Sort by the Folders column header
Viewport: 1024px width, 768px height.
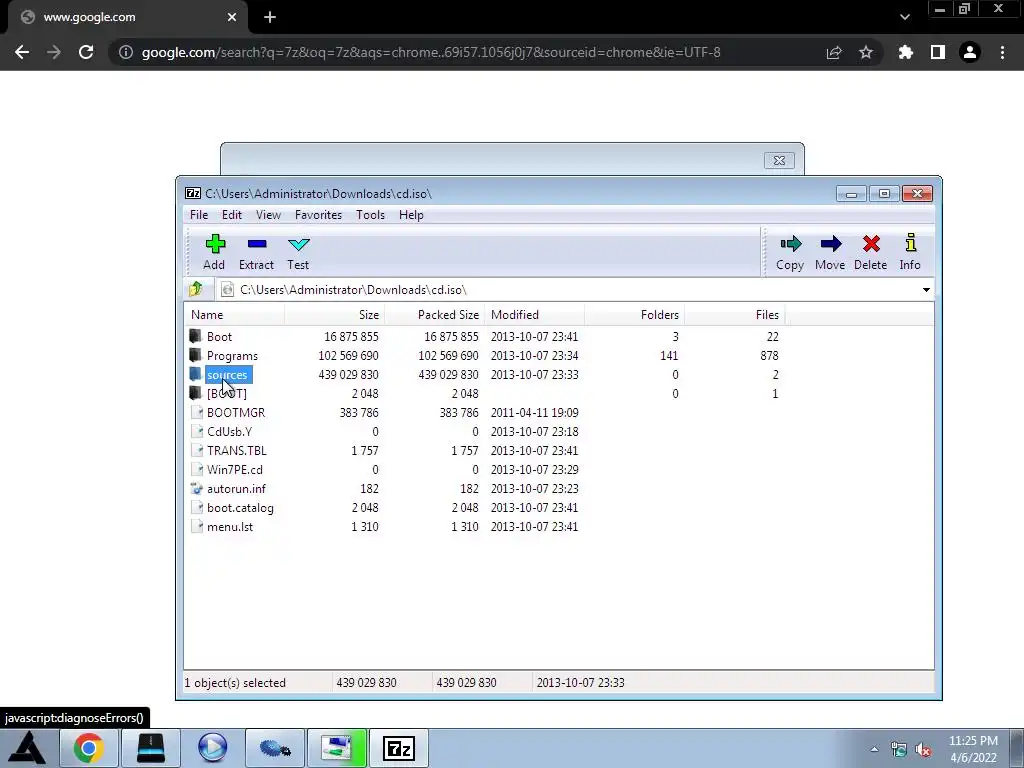point(634,315)
